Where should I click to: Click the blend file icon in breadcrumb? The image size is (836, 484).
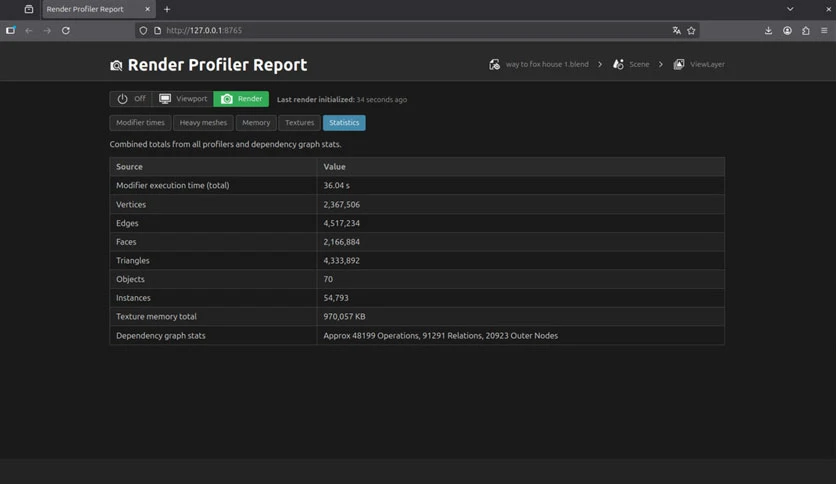click(495, 64)
